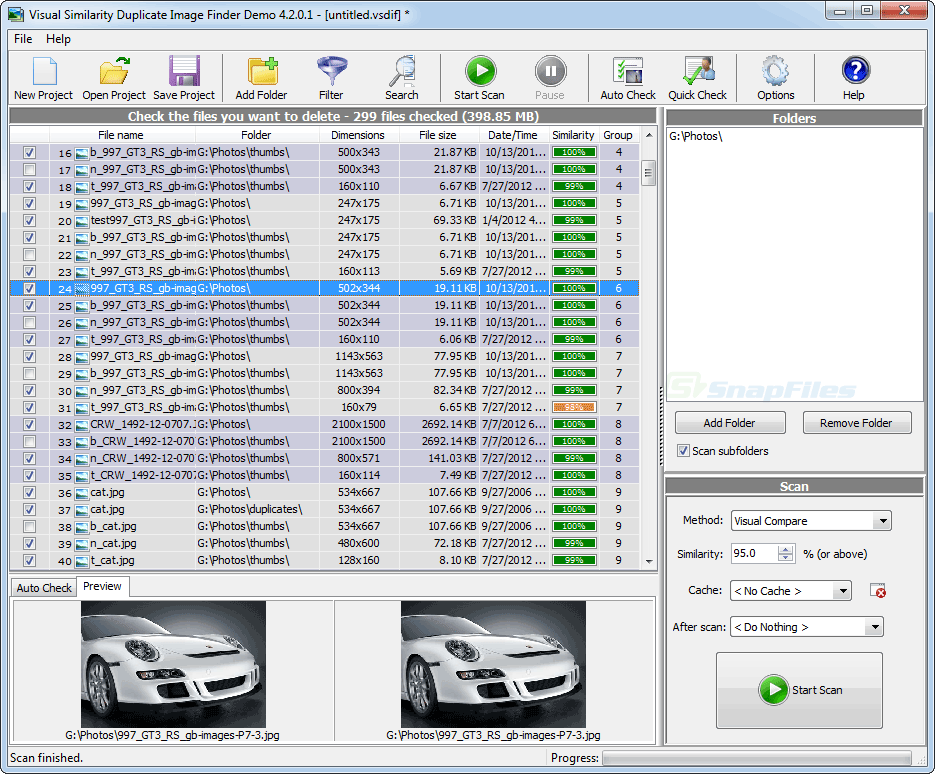Run Quick Check from the toolbar

click(697, 78)
